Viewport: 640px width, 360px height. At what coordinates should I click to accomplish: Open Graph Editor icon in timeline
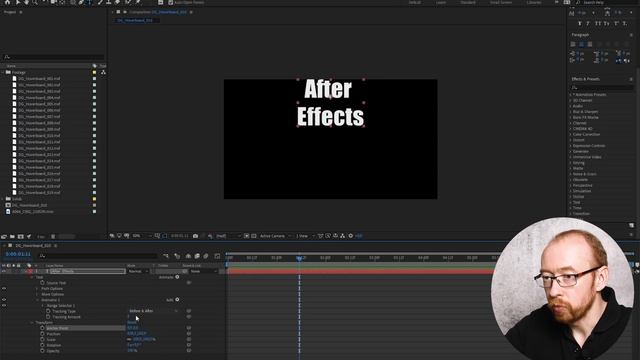(217, 256)
